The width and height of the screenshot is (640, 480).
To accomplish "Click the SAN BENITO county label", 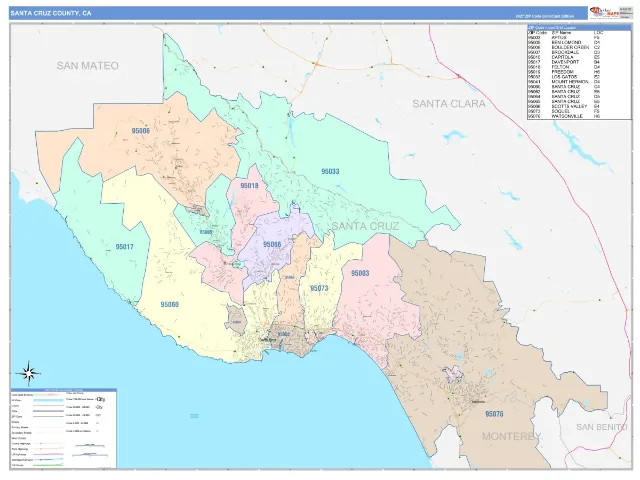I will tap(601, 427).
